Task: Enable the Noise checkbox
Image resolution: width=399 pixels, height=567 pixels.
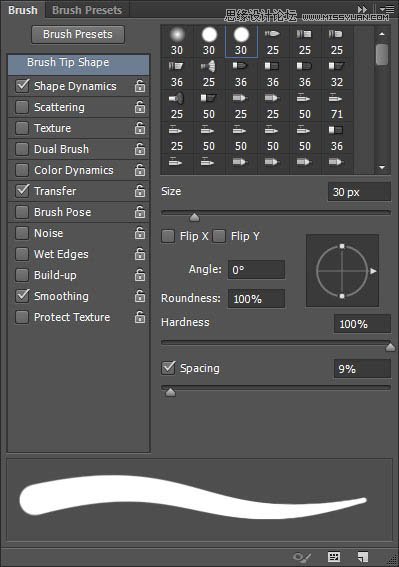Action: point(22,233)
